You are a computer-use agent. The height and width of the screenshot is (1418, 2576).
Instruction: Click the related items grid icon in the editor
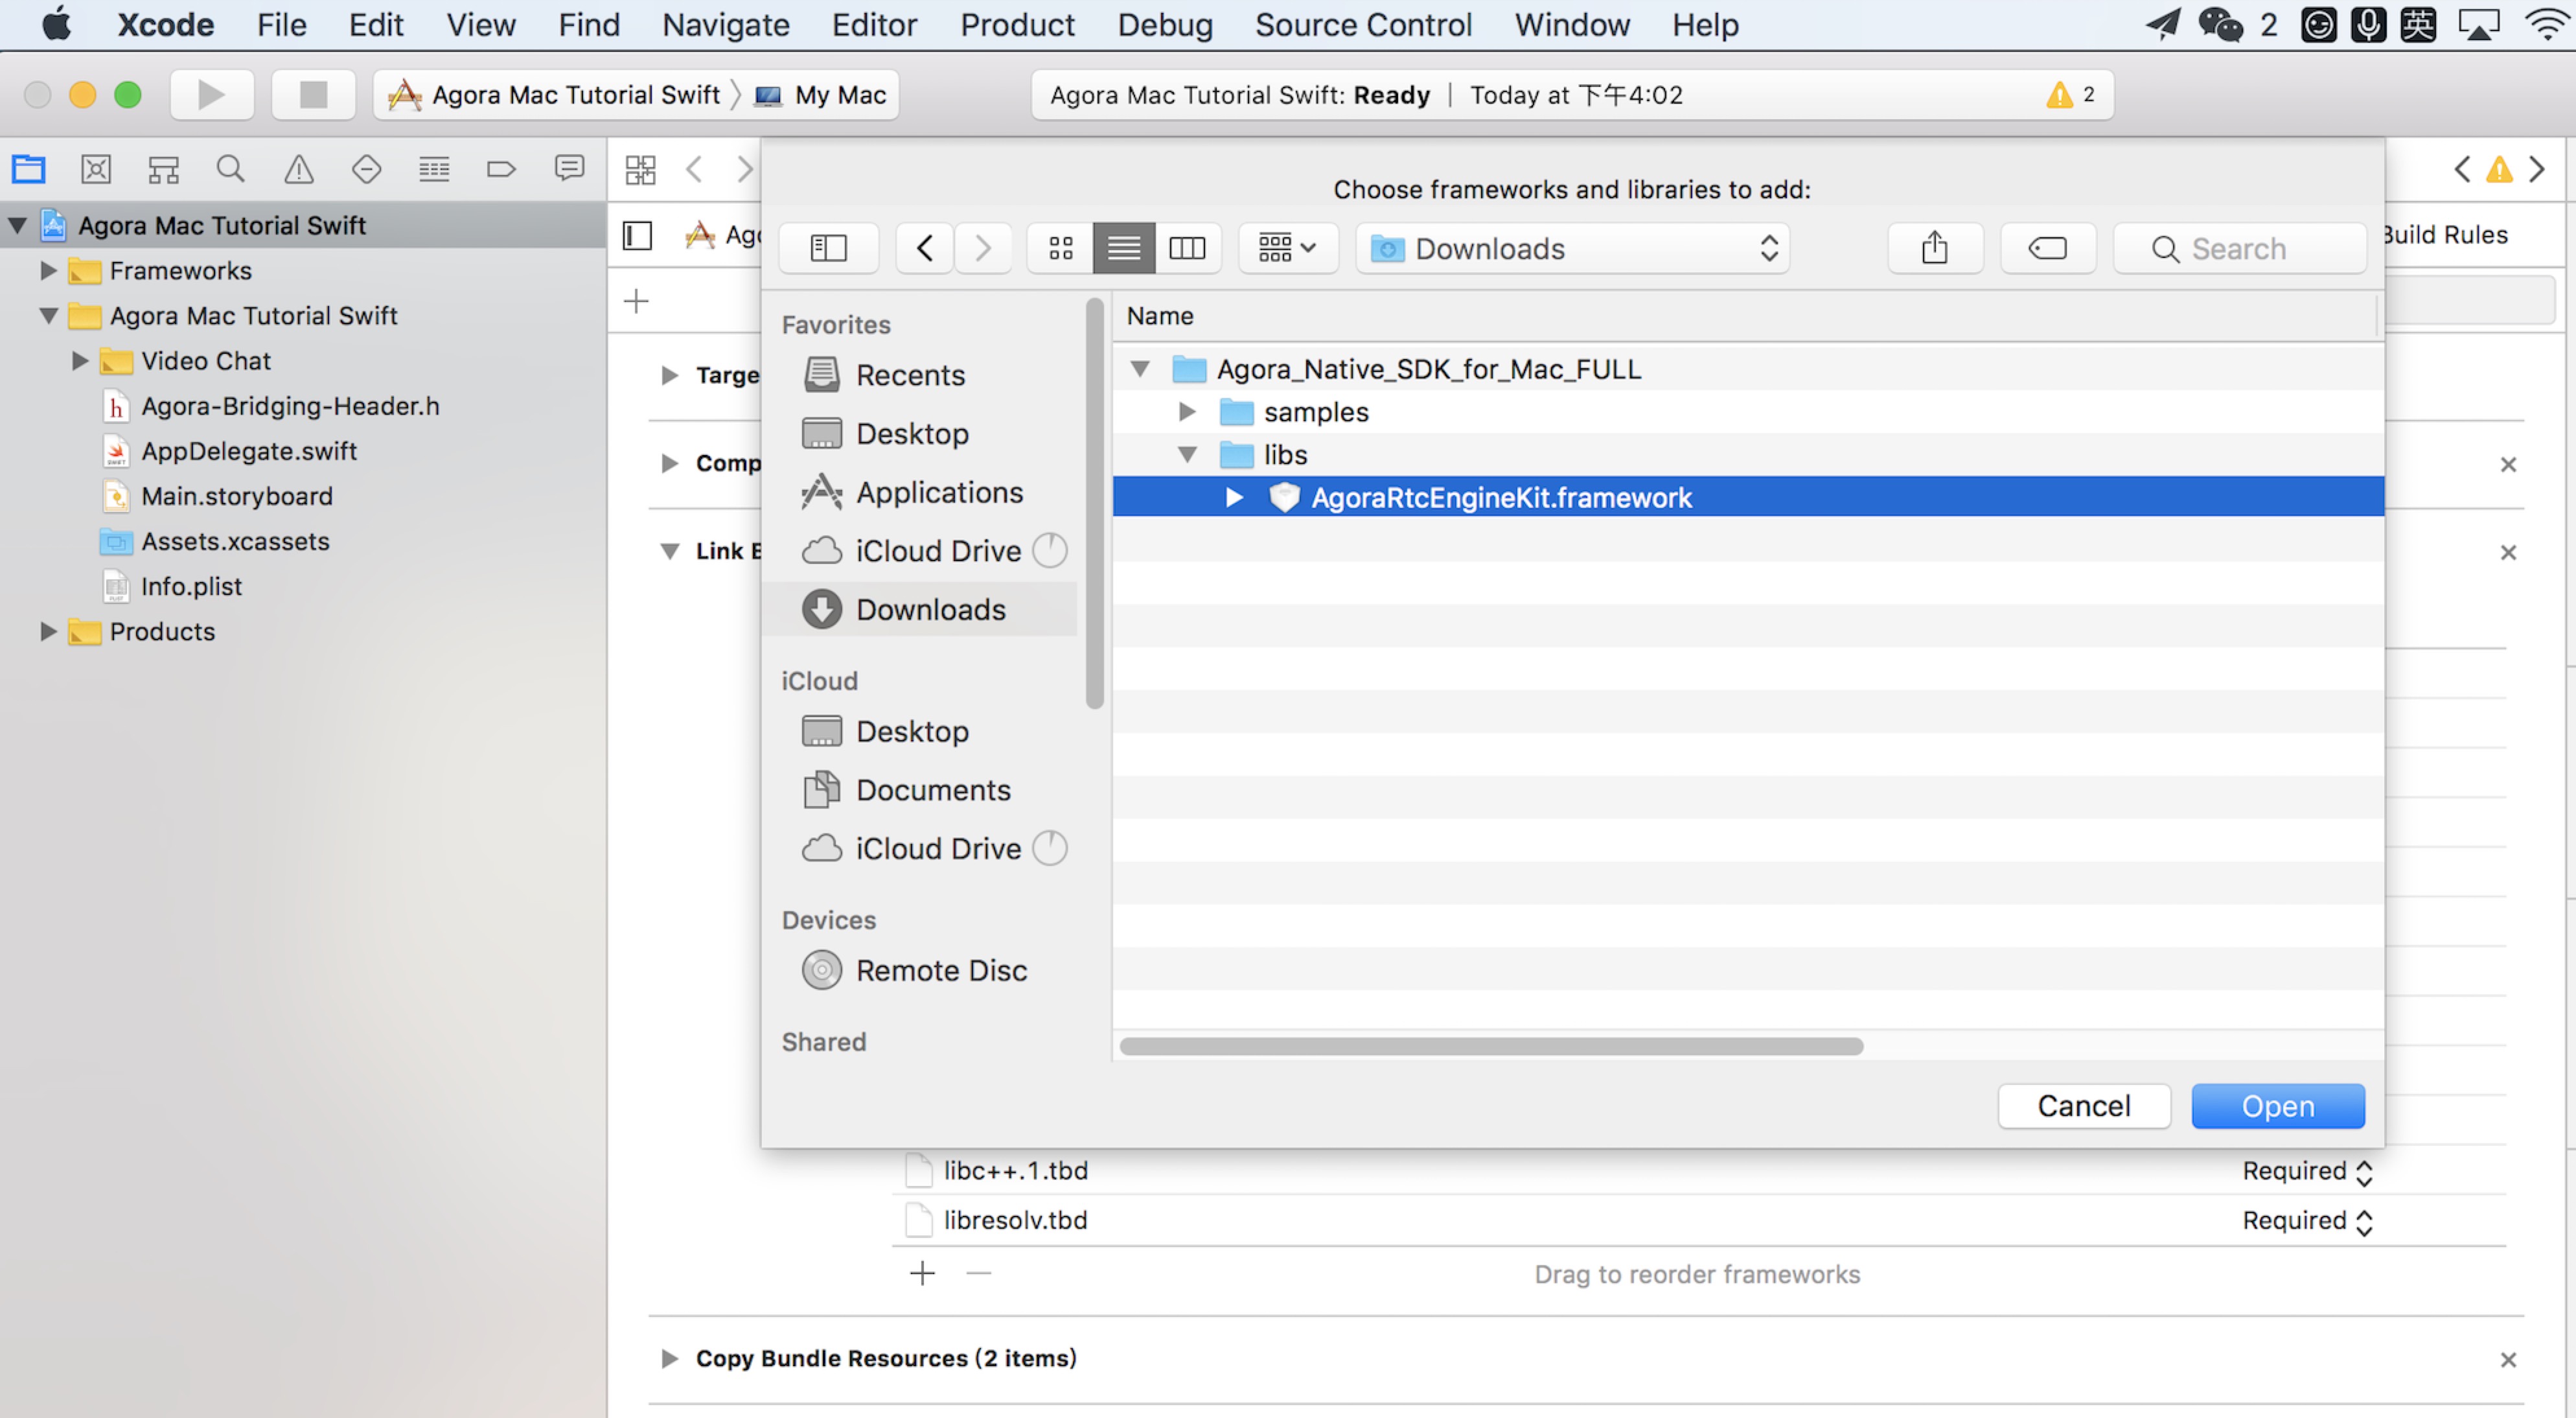click(640, 169)
